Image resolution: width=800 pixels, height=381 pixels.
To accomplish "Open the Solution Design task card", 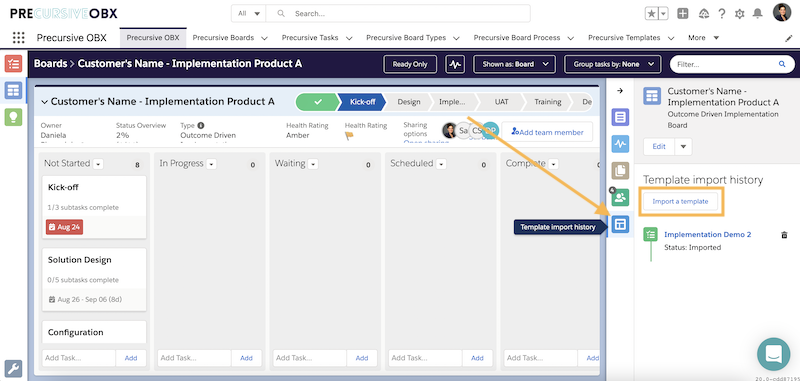I will click(94, 280).
